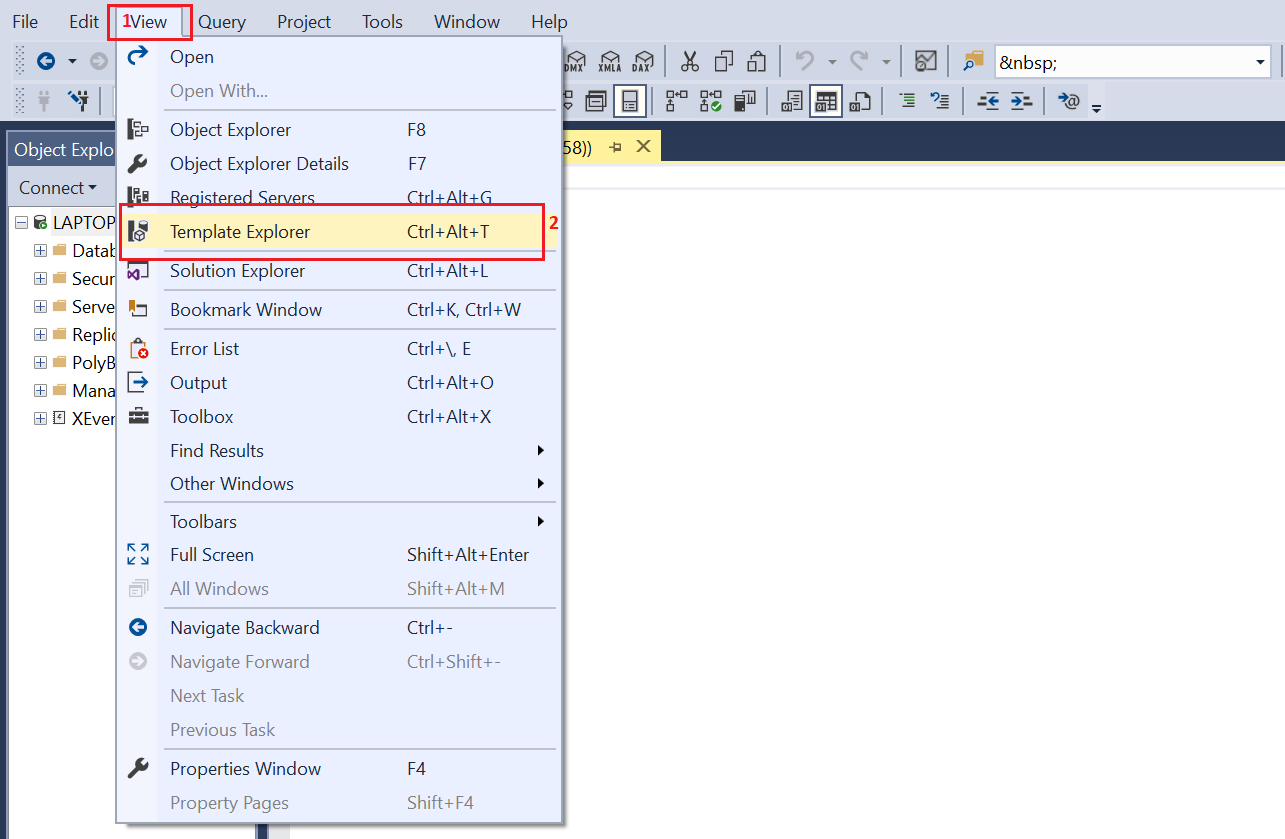The height and width of the screenshot is (839, 1285).
Task: Expand the Databases node
Action: point(39,250)
